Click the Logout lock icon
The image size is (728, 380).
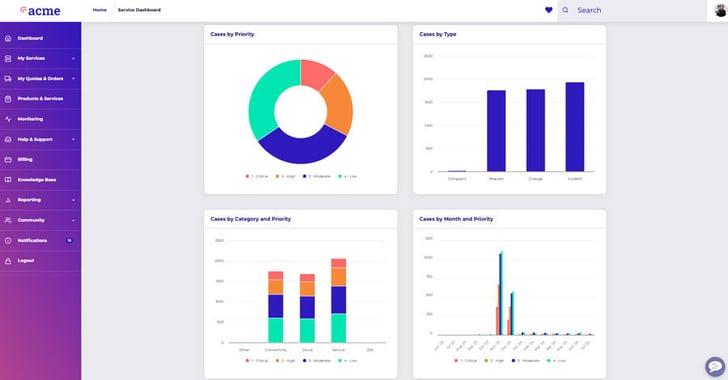point(8,261)
